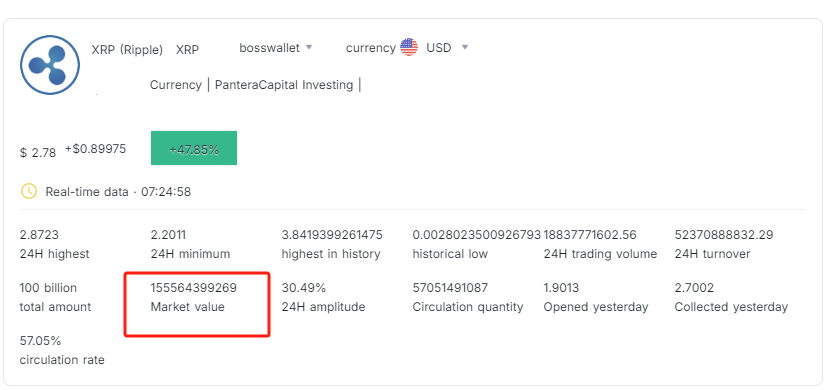Image resolution: width=830 pixels, height=390 pixels.
Task: Click the 24H turnover value
Action: (x=724, y=234)
